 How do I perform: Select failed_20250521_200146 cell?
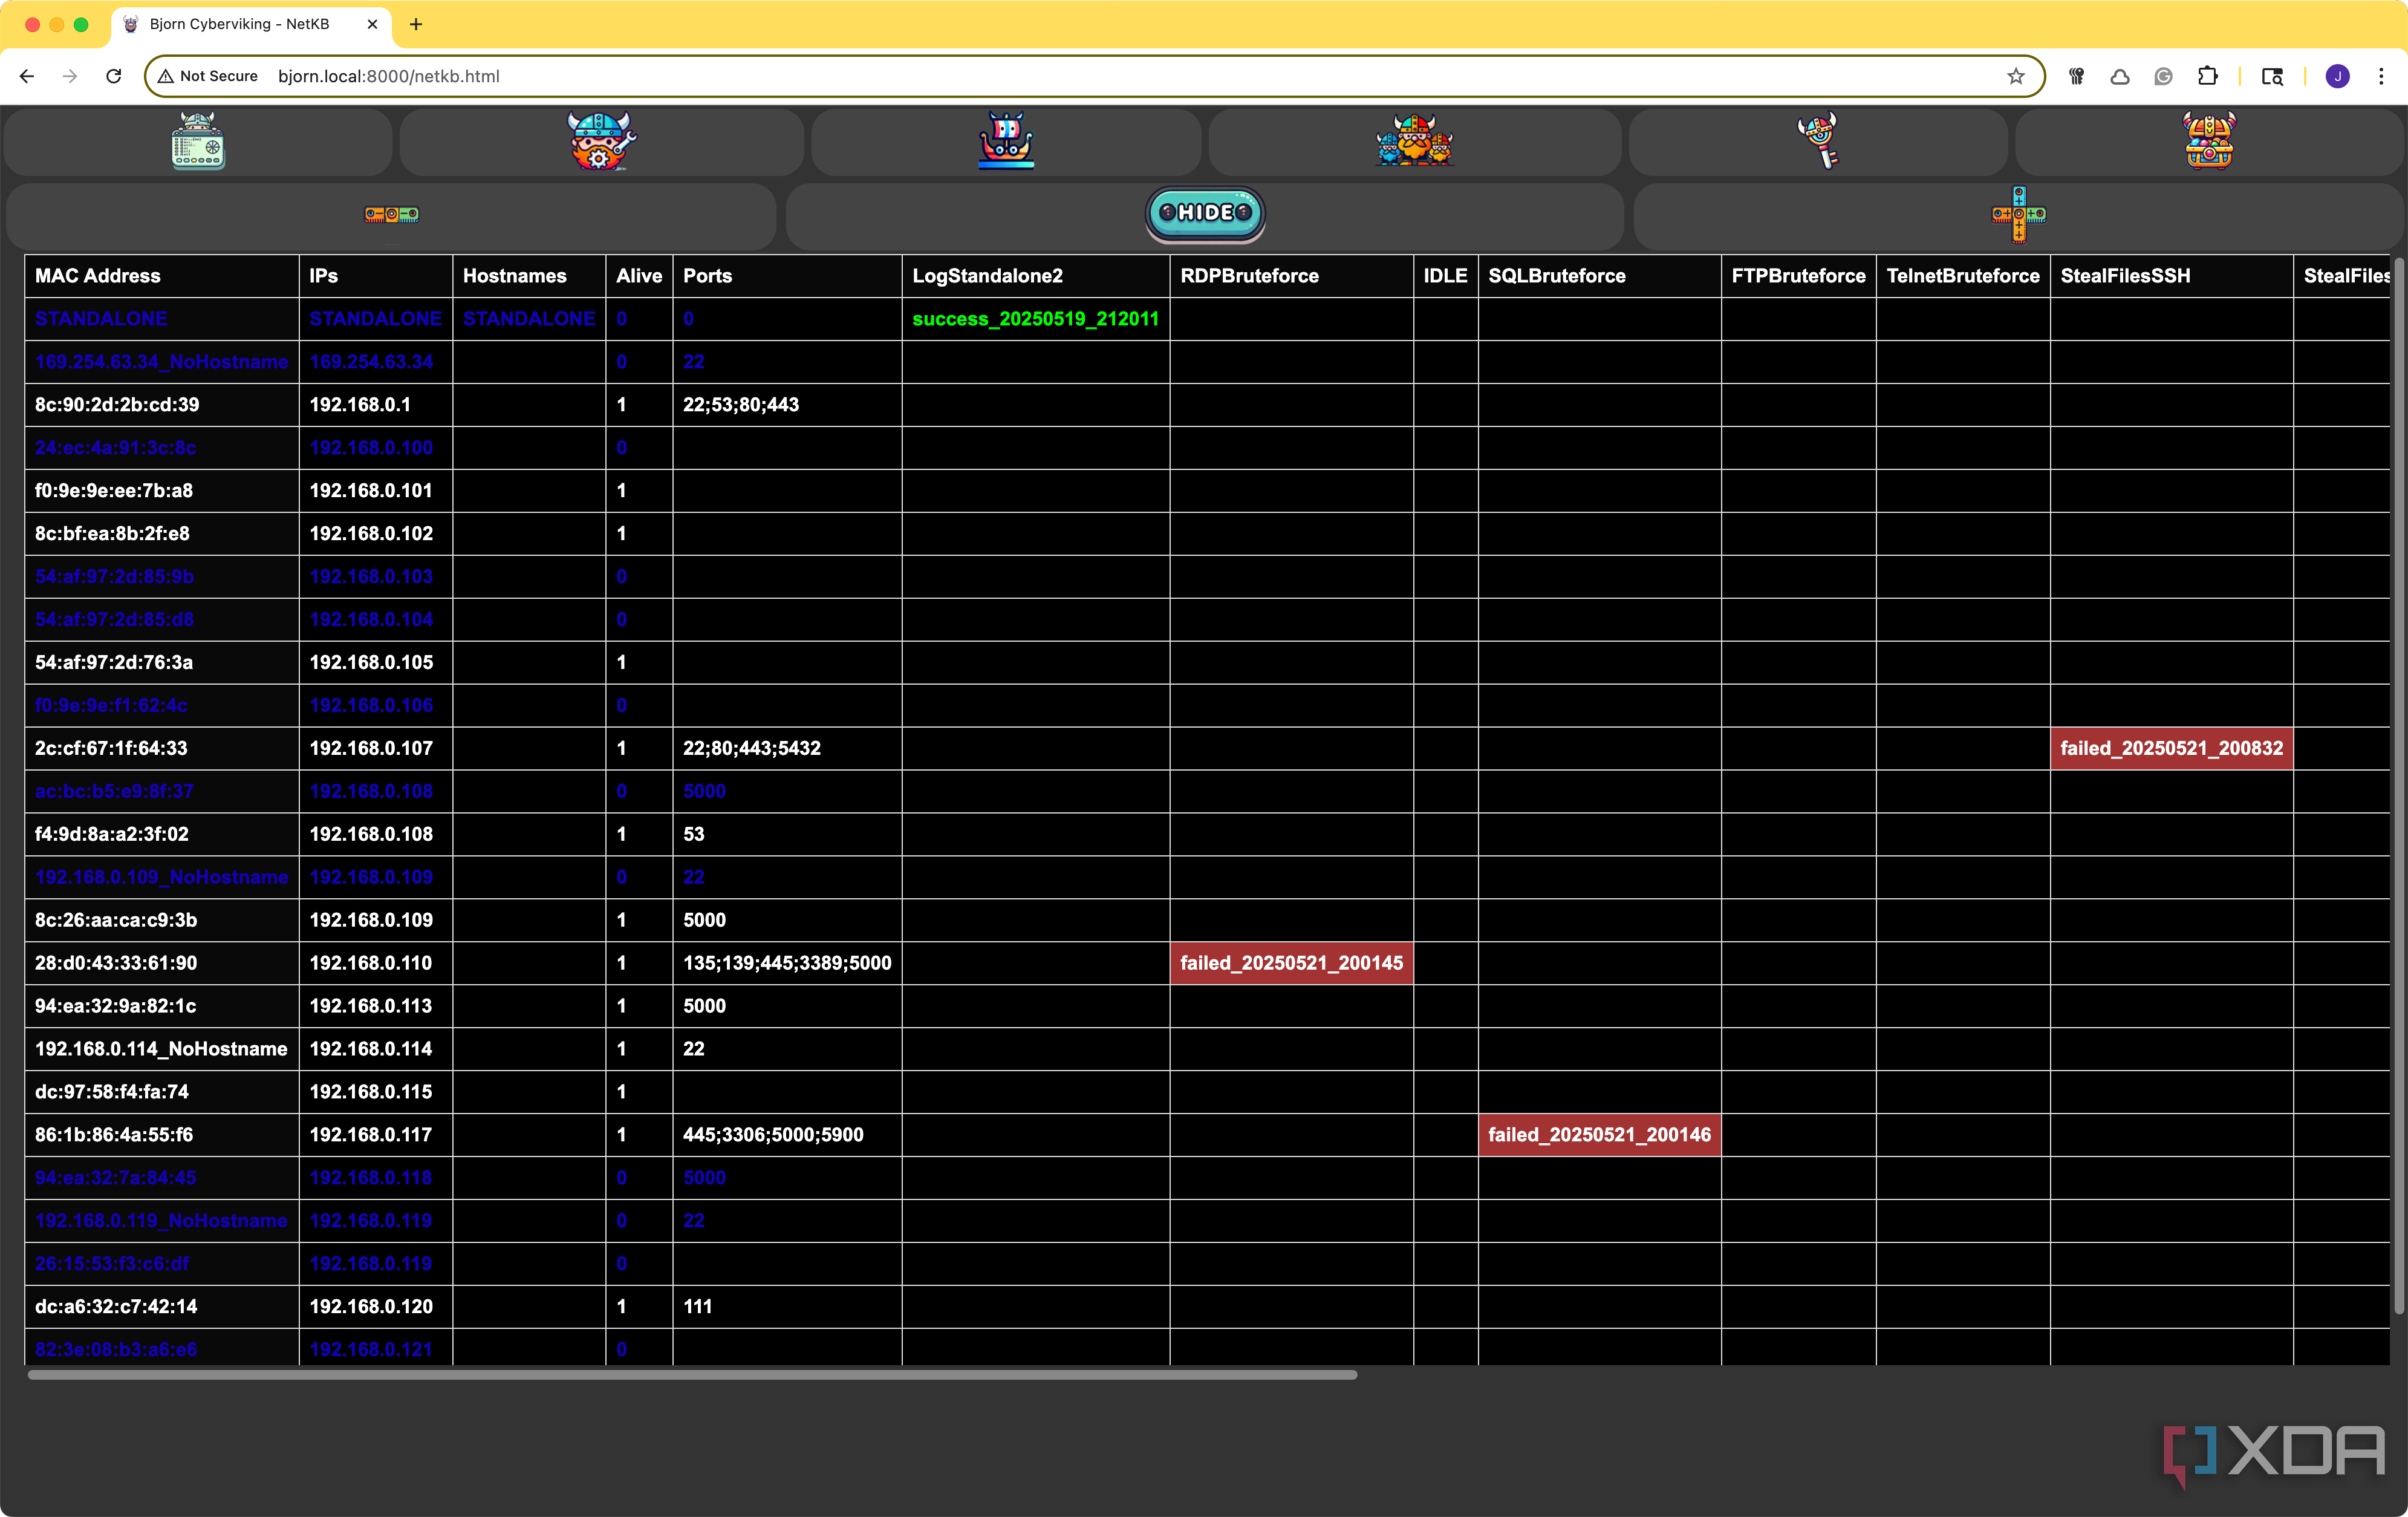[x=1599, y=1135]
